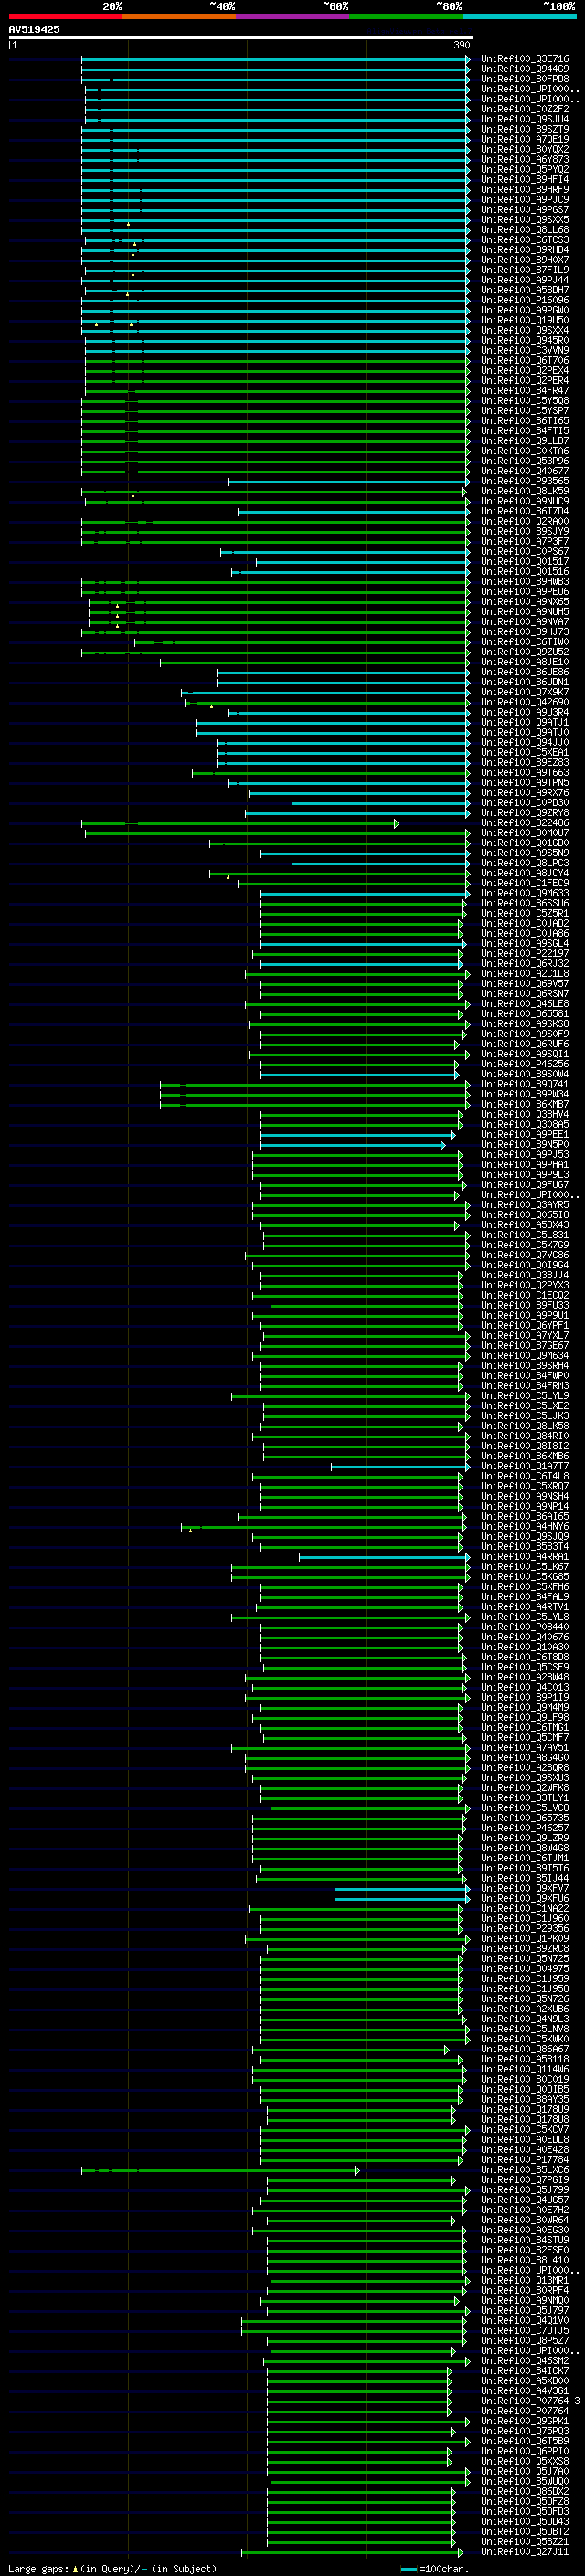
Task: Click the cyan alignment bar for UniRef100_Q1A7T7
Action: [x=400, y=1466]
